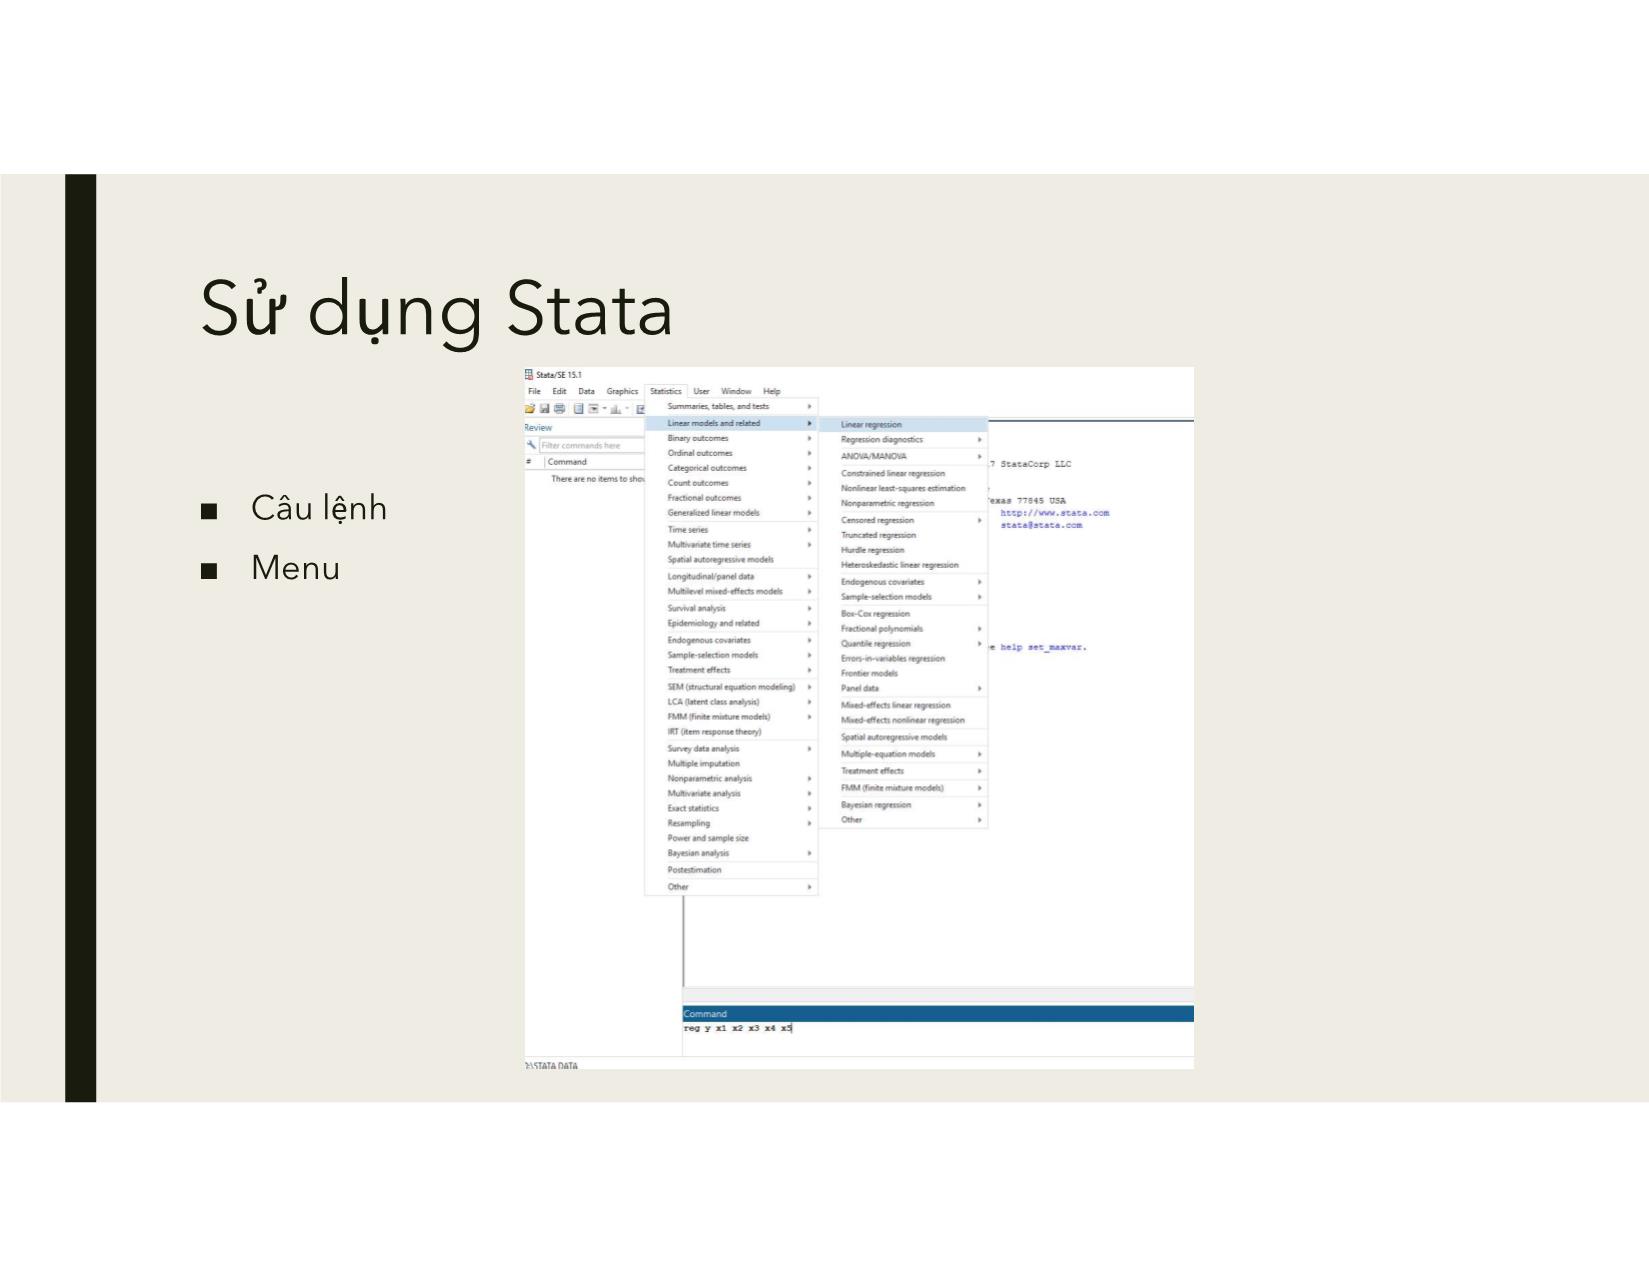Expand the Ordinal outcomes submenu

click(x=732, y=453)
